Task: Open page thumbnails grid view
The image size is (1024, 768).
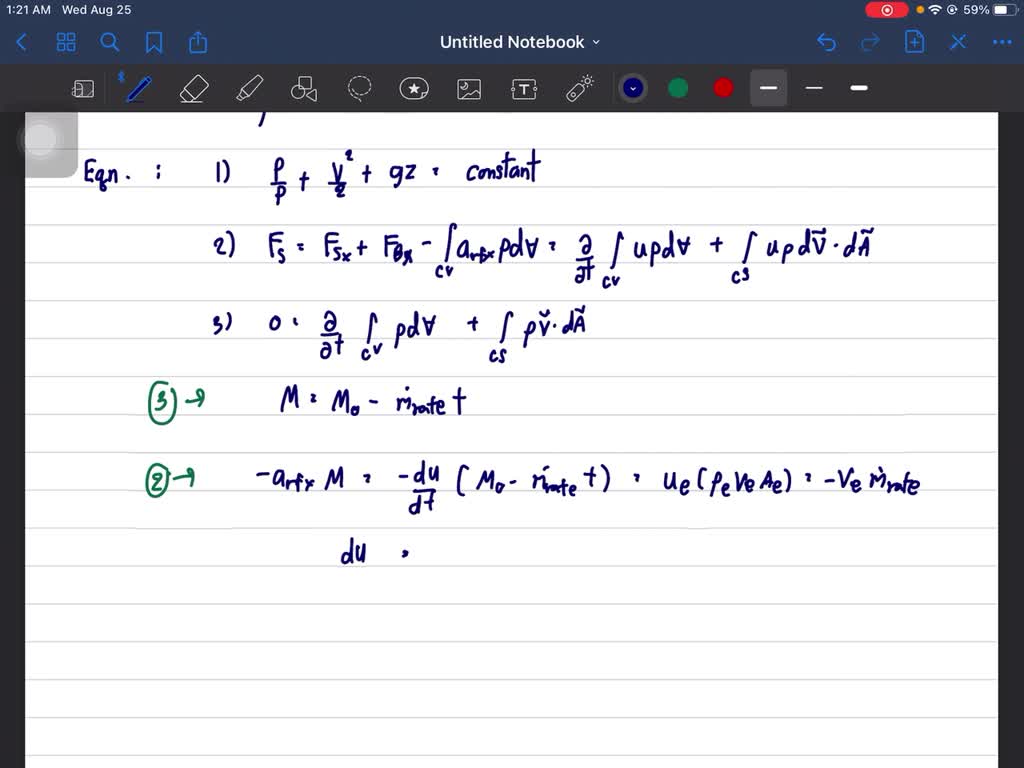Action: pos(66,42)
